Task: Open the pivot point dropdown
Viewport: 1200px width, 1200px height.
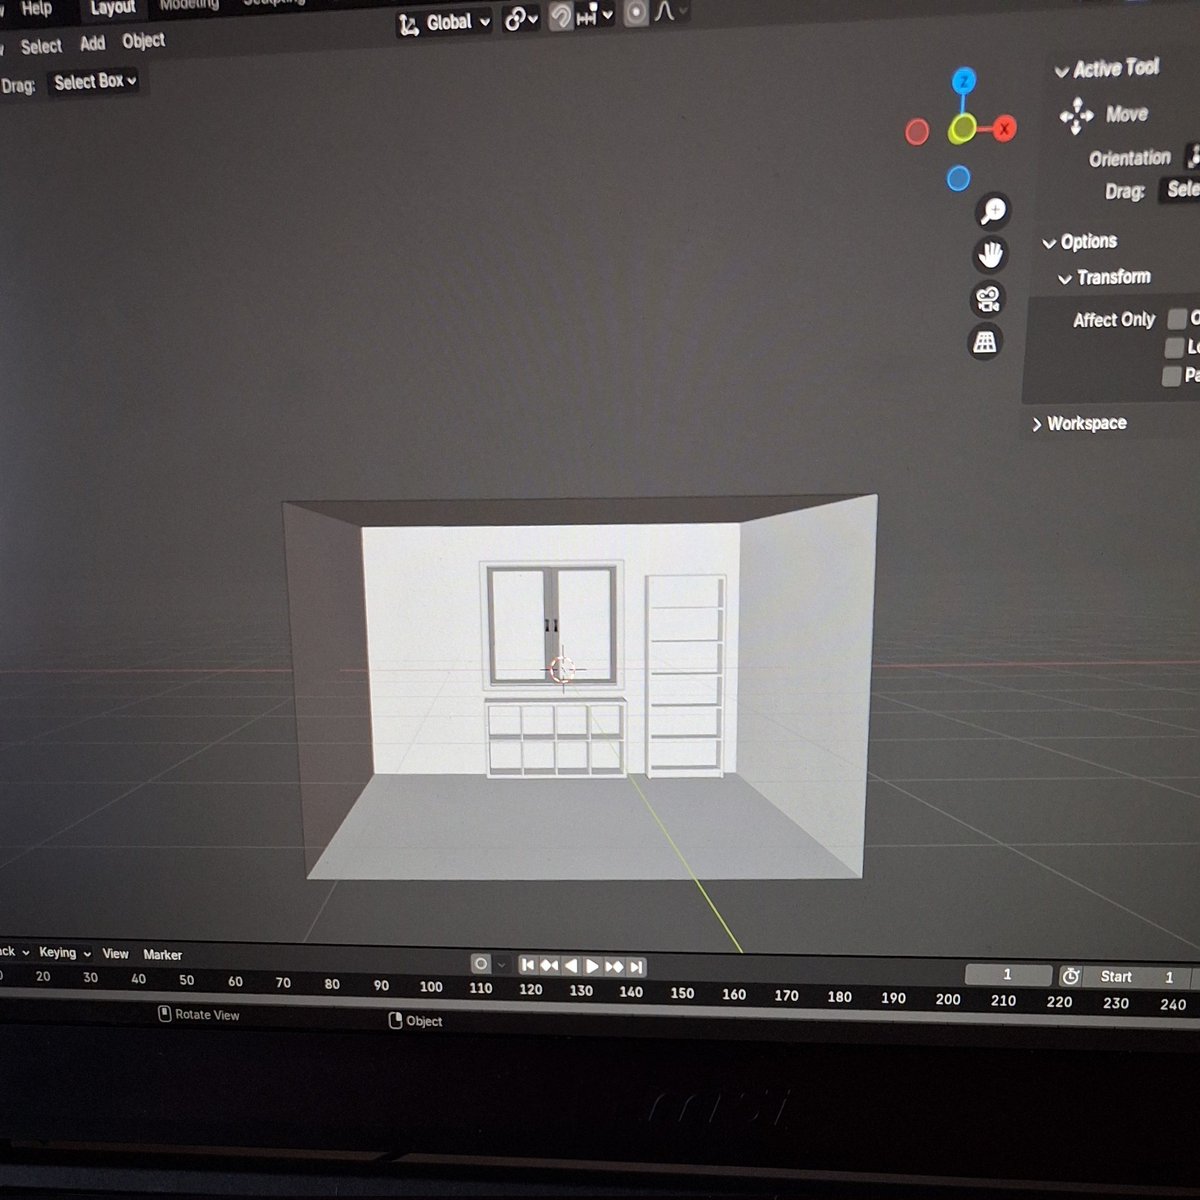Action: pos(521,19)
